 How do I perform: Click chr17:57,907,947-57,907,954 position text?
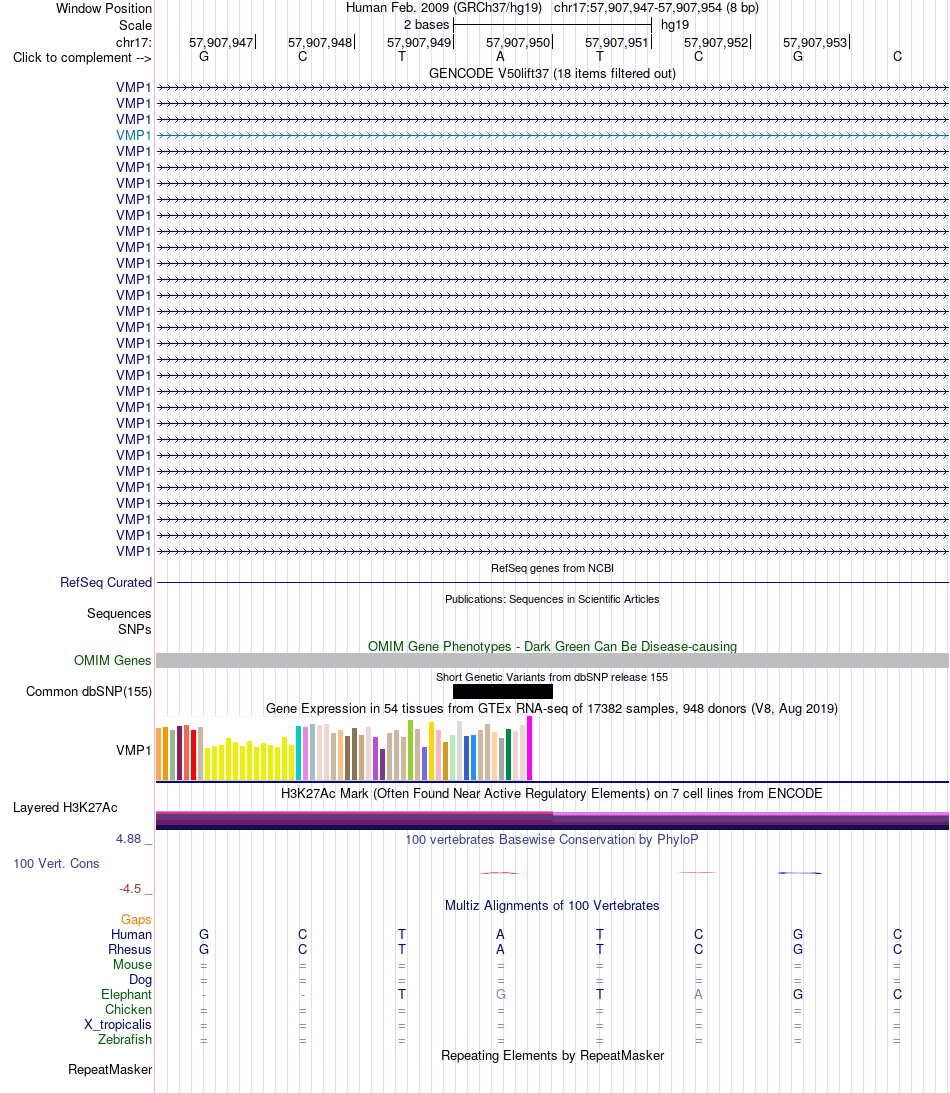pyautogui.click(x=656, y=8)
